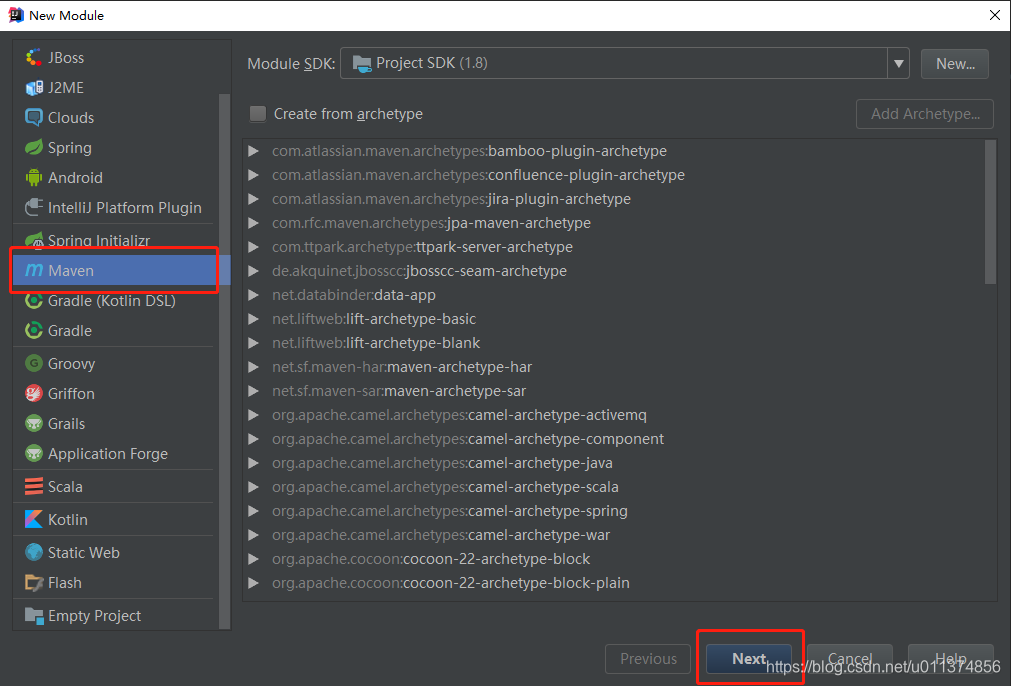Expand the jira-plugin-archetype entry
1011x686 pixels.
[x=254, y=199]
